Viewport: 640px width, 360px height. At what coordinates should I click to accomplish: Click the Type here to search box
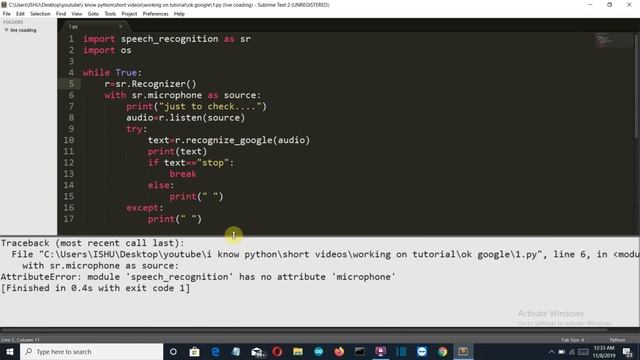[x=92, y=351]
